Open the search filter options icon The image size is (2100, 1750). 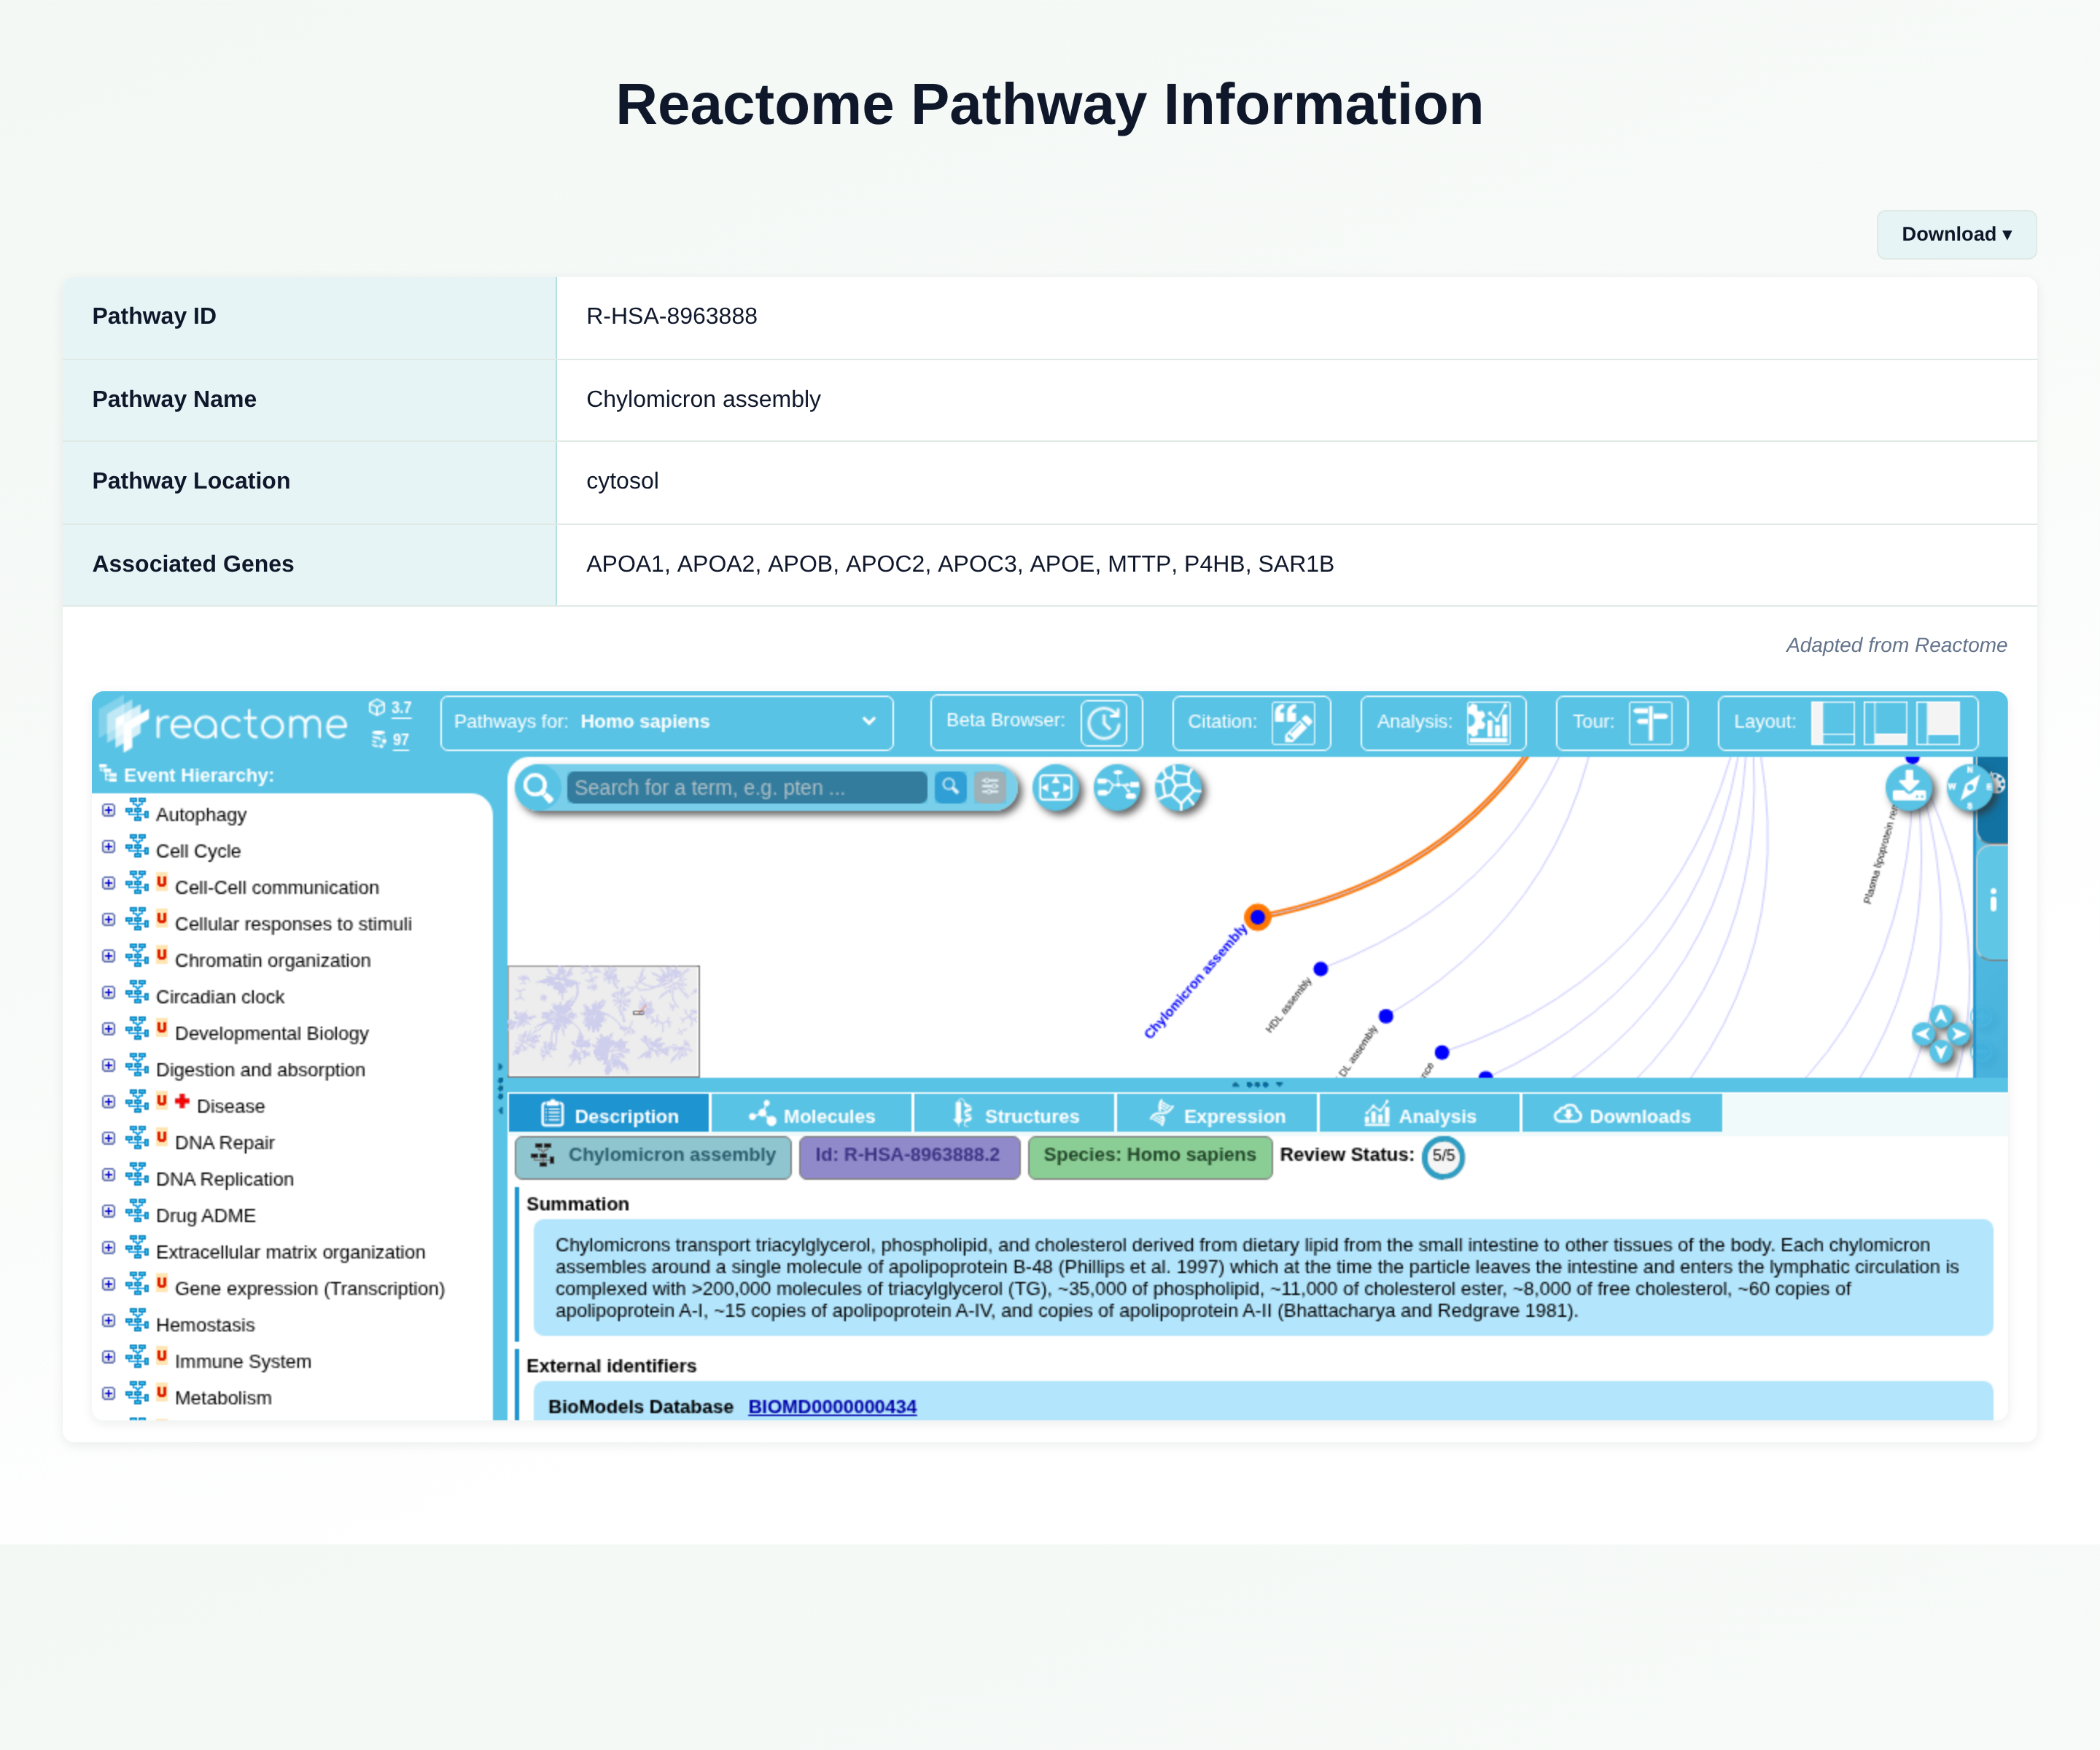tap(990, 787)
